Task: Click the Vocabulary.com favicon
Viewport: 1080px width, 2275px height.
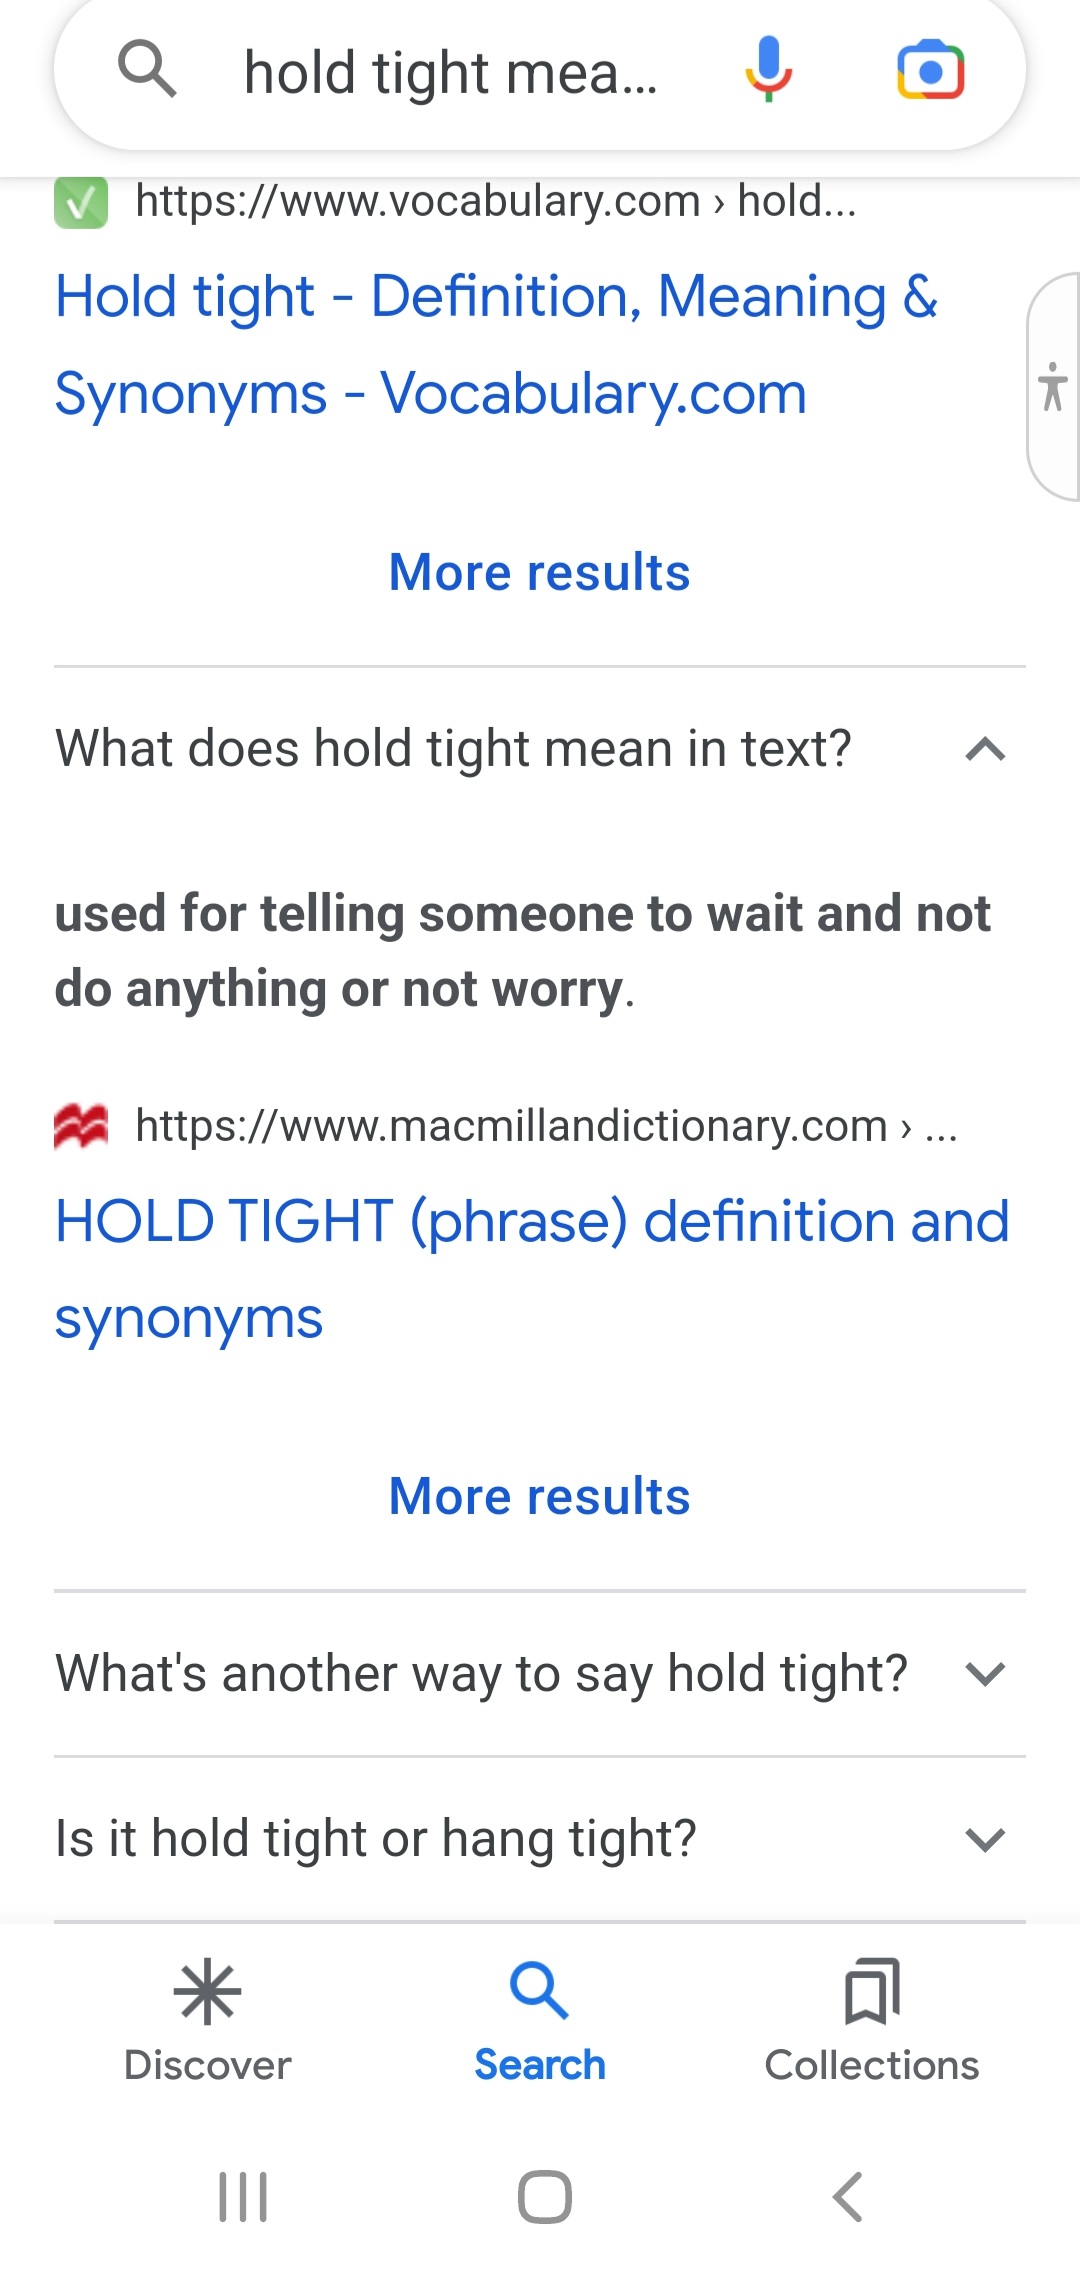Action: click(81, 203)
